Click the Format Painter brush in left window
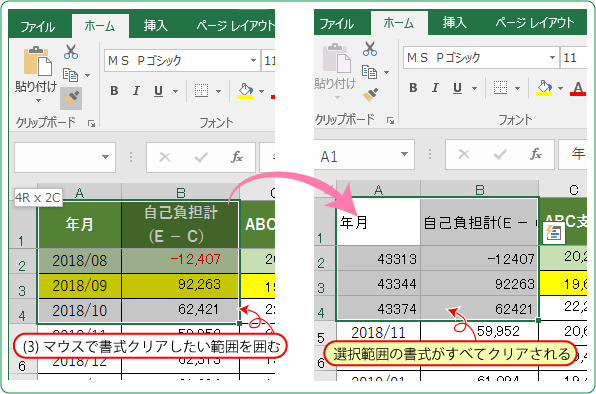The width and height of the screenshot is (596, 394). click(x=71, y=99)
